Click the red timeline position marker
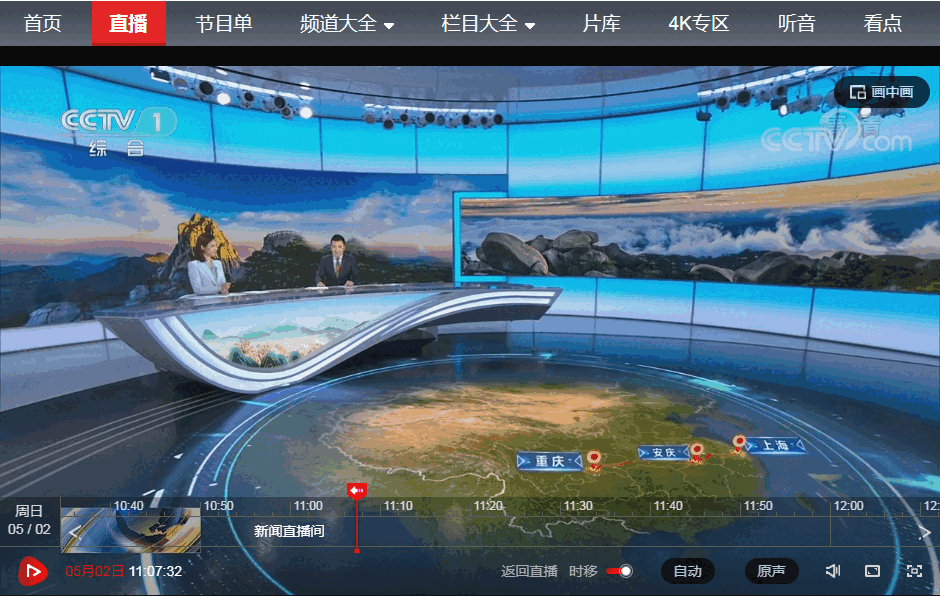 point(357,492)
